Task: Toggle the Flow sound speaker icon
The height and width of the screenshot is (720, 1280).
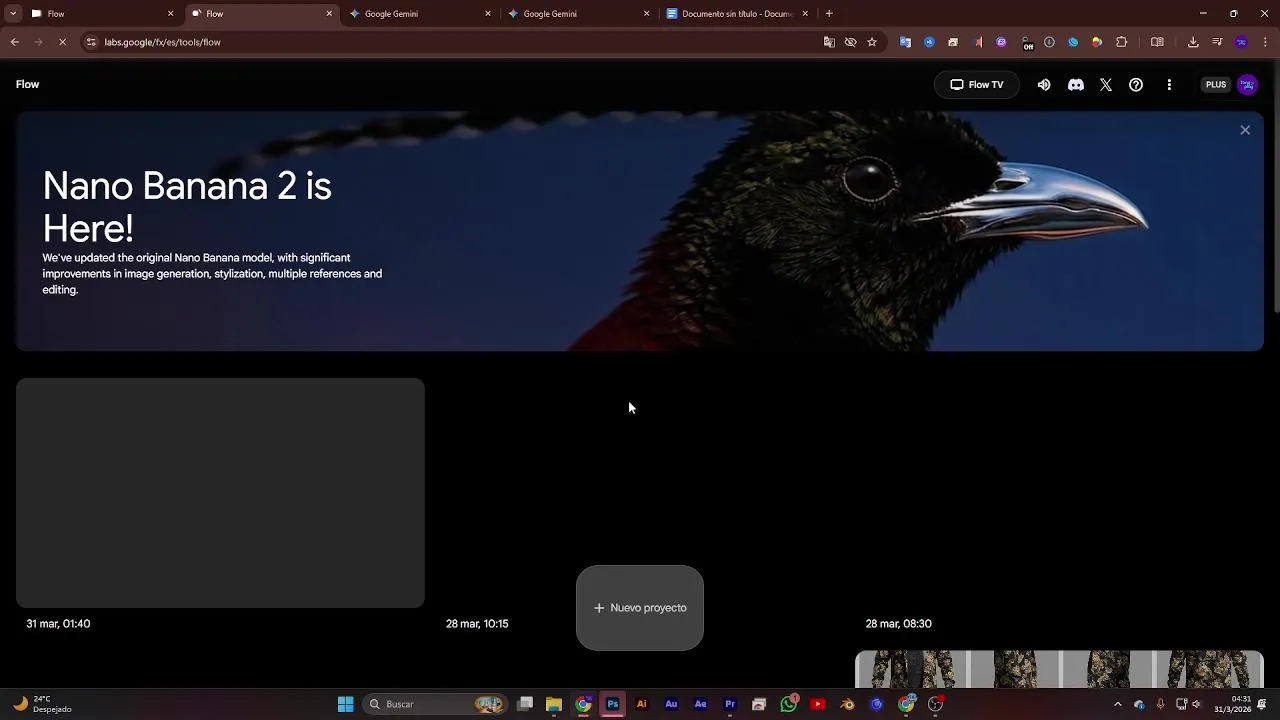Action: click(1044, 85)
